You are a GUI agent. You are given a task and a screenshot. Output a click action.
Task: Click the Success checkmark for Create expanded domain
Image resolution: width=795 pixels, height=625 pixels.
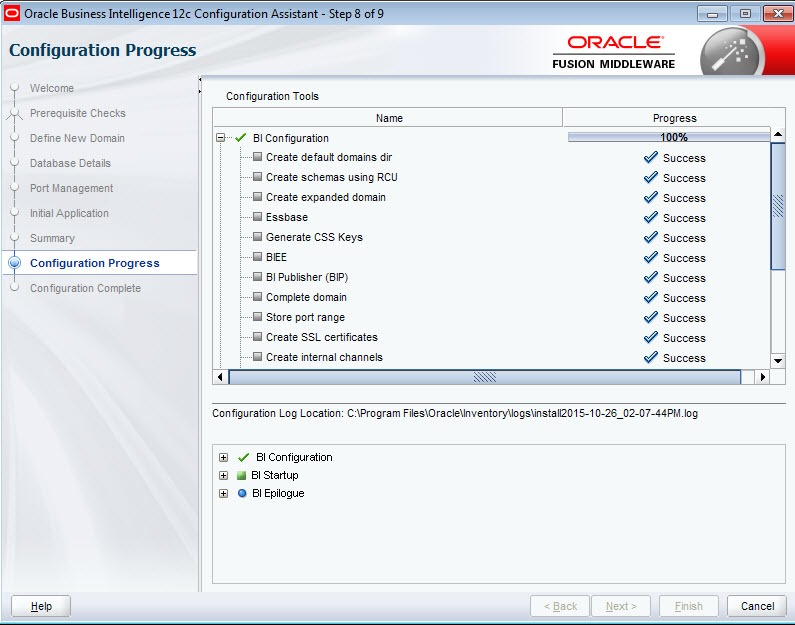pos(651,198)
